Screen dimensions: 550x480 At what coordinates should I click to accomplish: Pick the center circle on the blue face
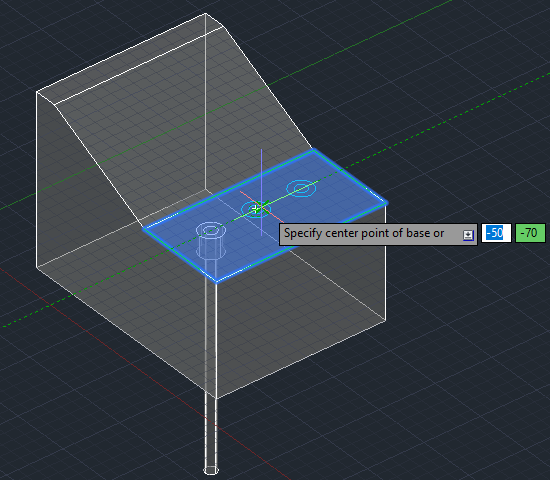(256, 210)
